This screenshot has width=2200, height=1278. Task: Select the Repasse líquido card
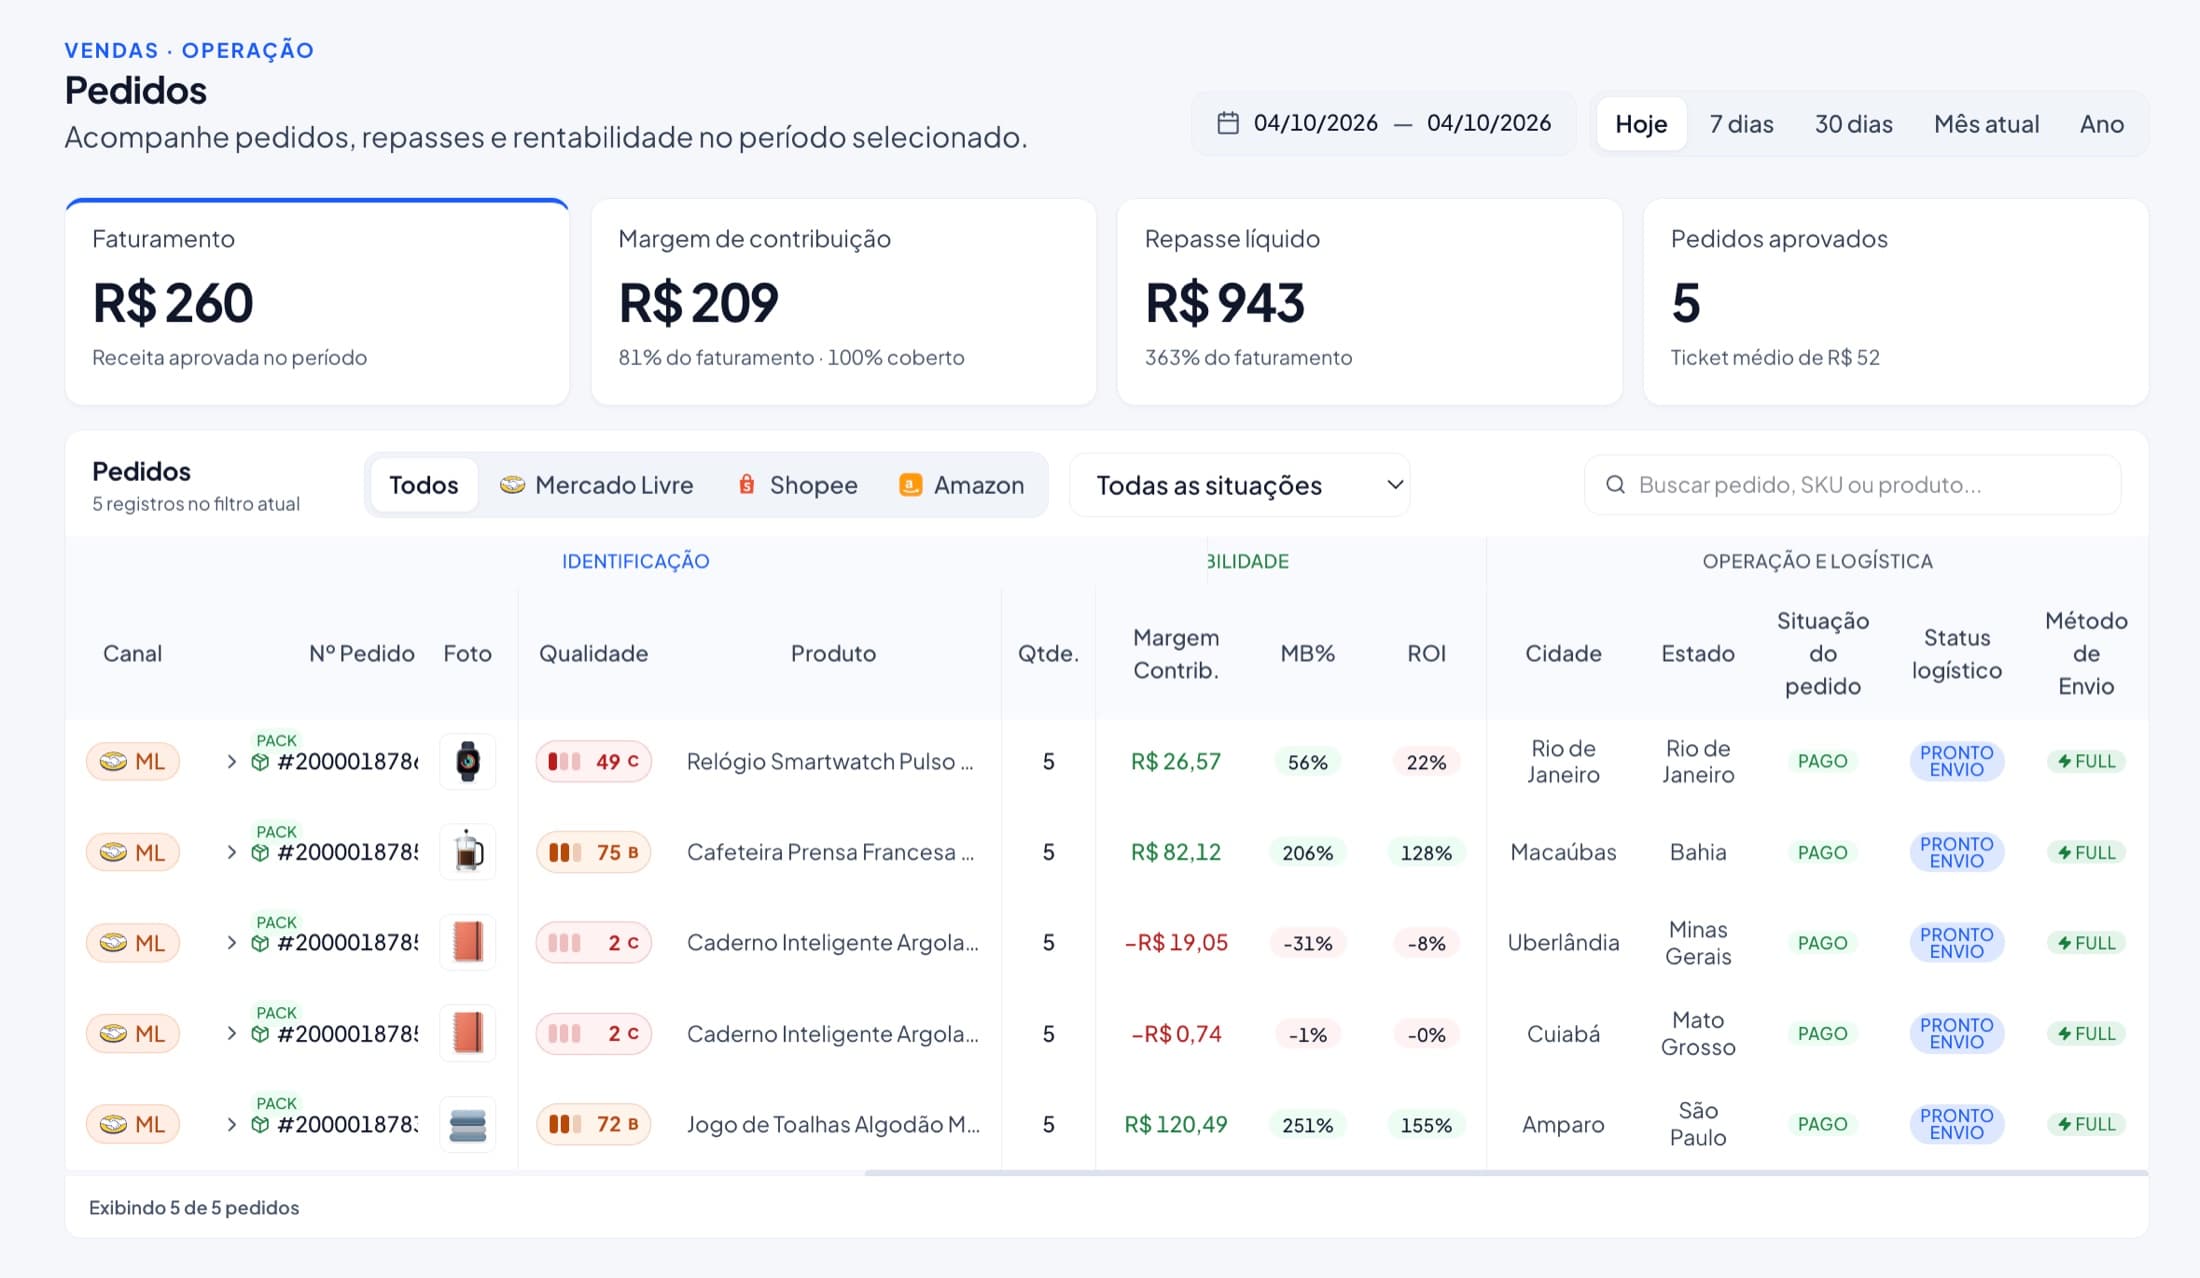coord(1369,302)
